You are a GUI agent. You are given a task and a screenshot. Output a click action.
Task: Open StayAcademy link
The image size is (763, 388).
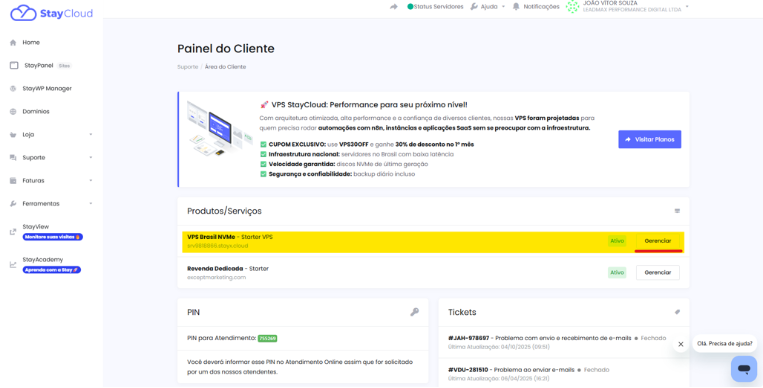click(x=42, y=259)
